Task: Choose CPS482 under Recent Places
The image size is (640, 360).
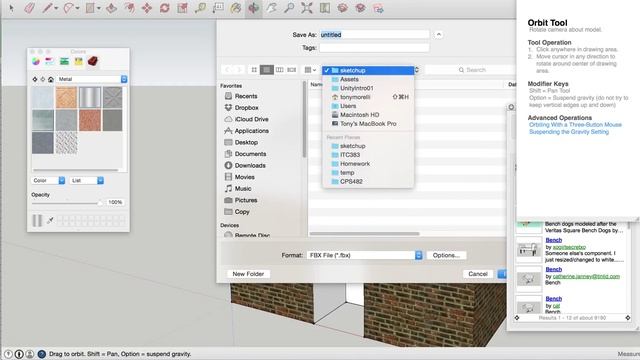Action: click(368, 182)
